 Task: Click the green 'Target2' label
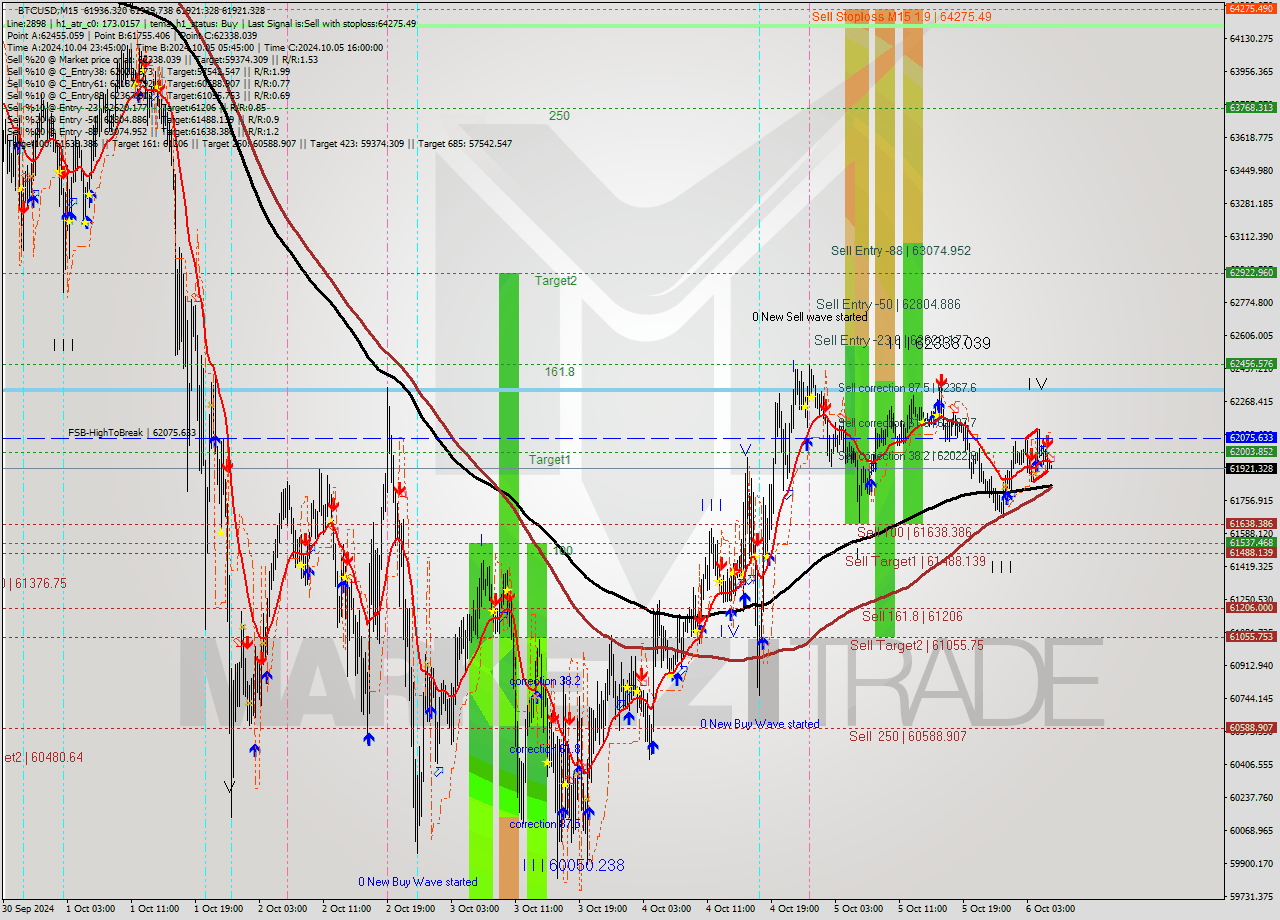[x=555, y=281]
